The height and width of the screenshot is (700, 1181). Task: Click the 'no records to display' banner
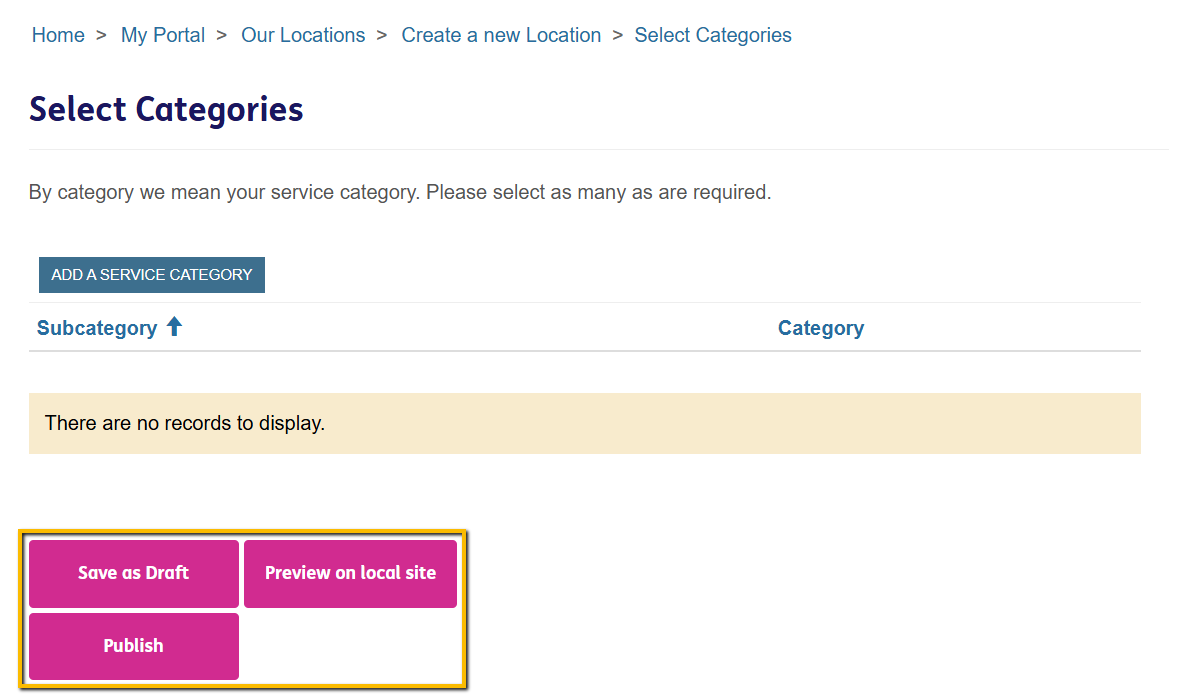tap(584, 423)
